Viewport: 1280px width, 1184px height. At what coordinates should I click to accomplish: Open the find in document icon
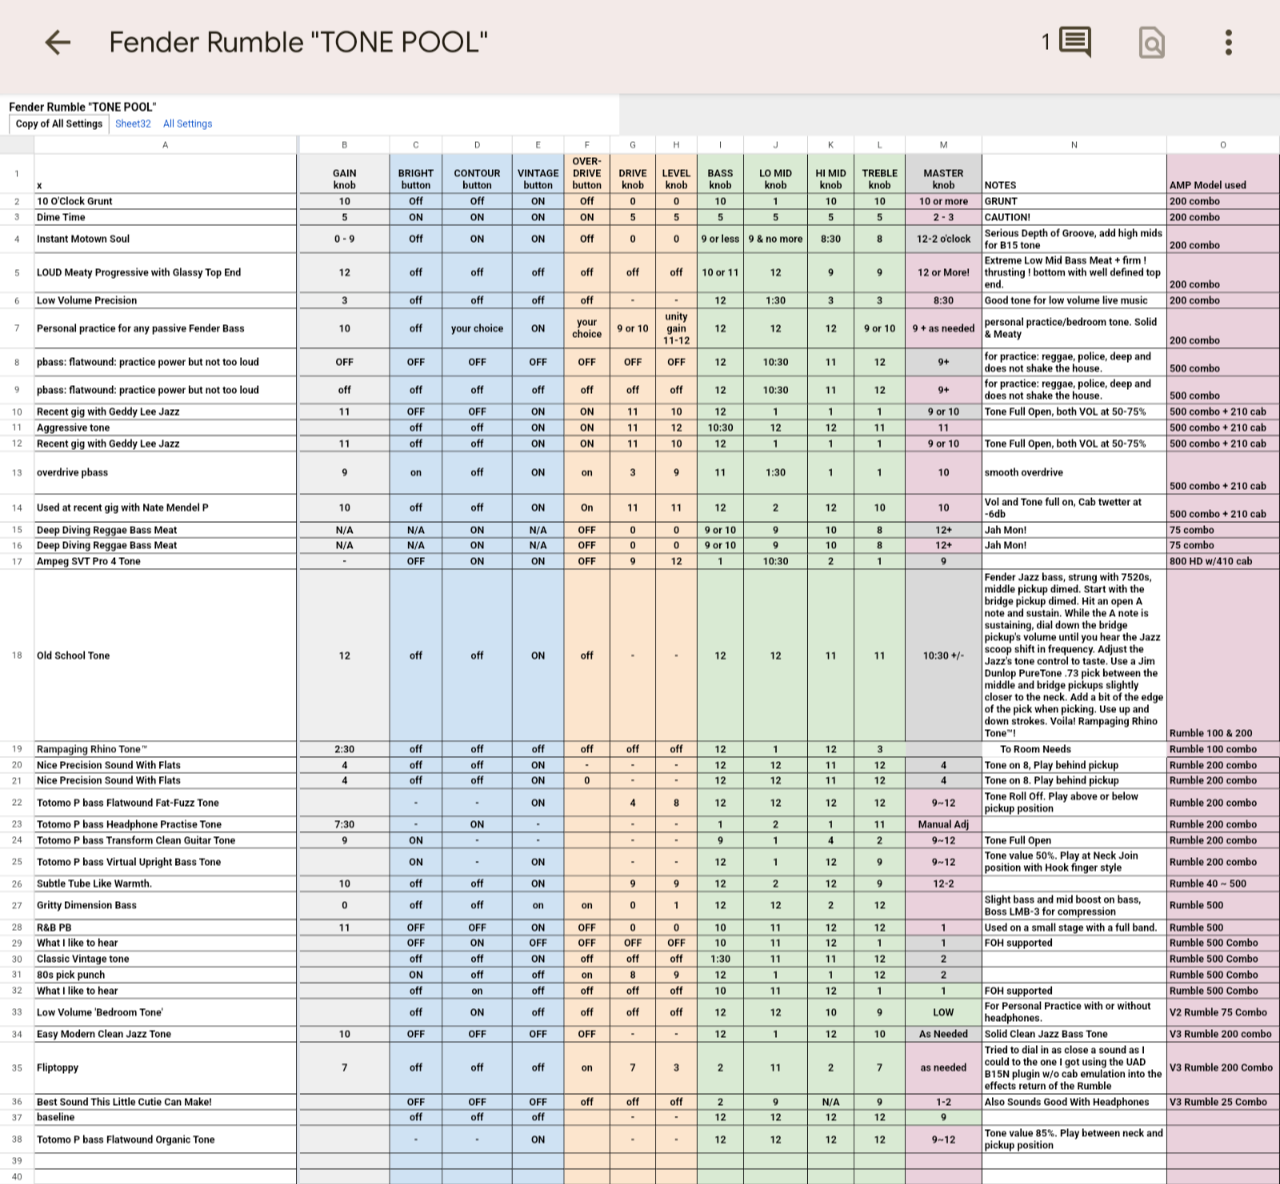[x=1152, y=42]
